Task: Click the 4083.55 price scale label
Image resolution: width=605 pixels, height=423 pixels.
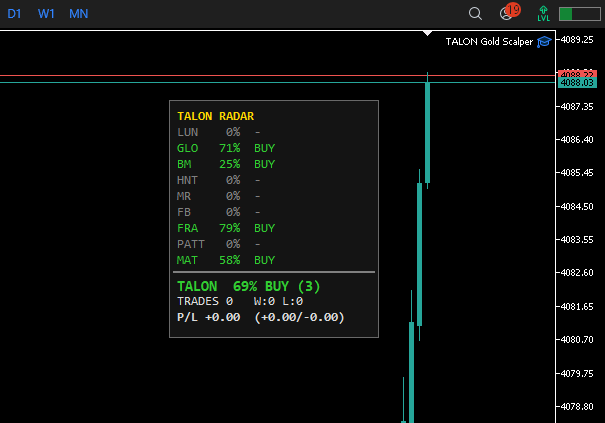Action: point(577,240)
